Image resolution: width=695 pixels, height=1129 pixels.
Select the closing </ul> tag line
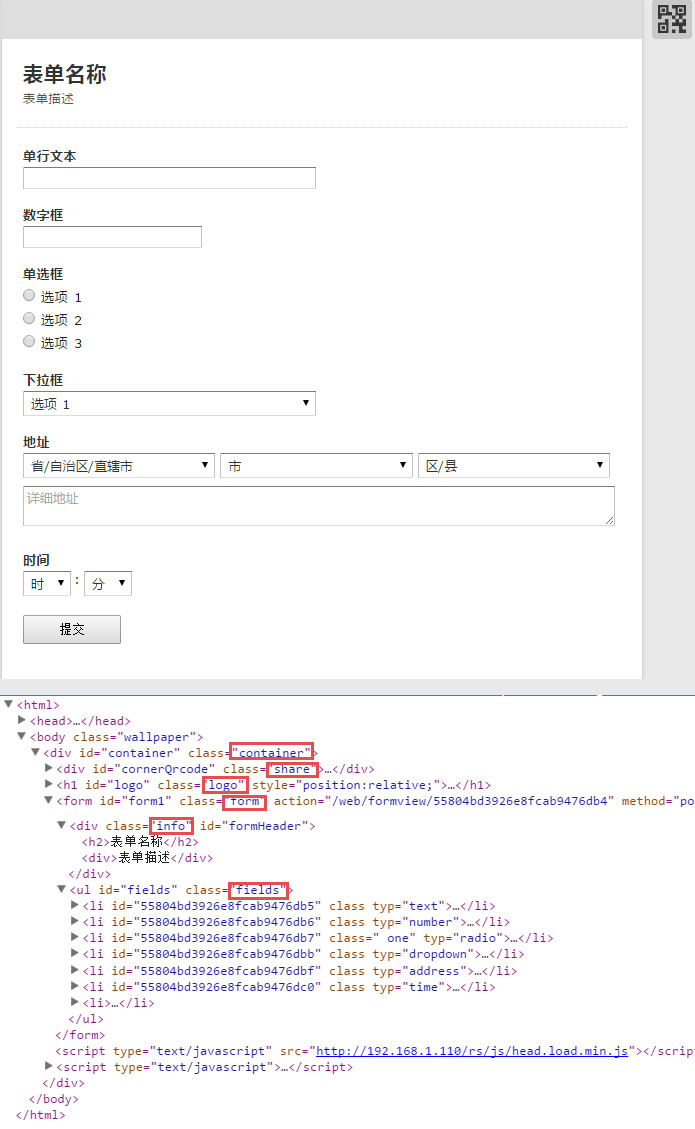coord(86,1019)
